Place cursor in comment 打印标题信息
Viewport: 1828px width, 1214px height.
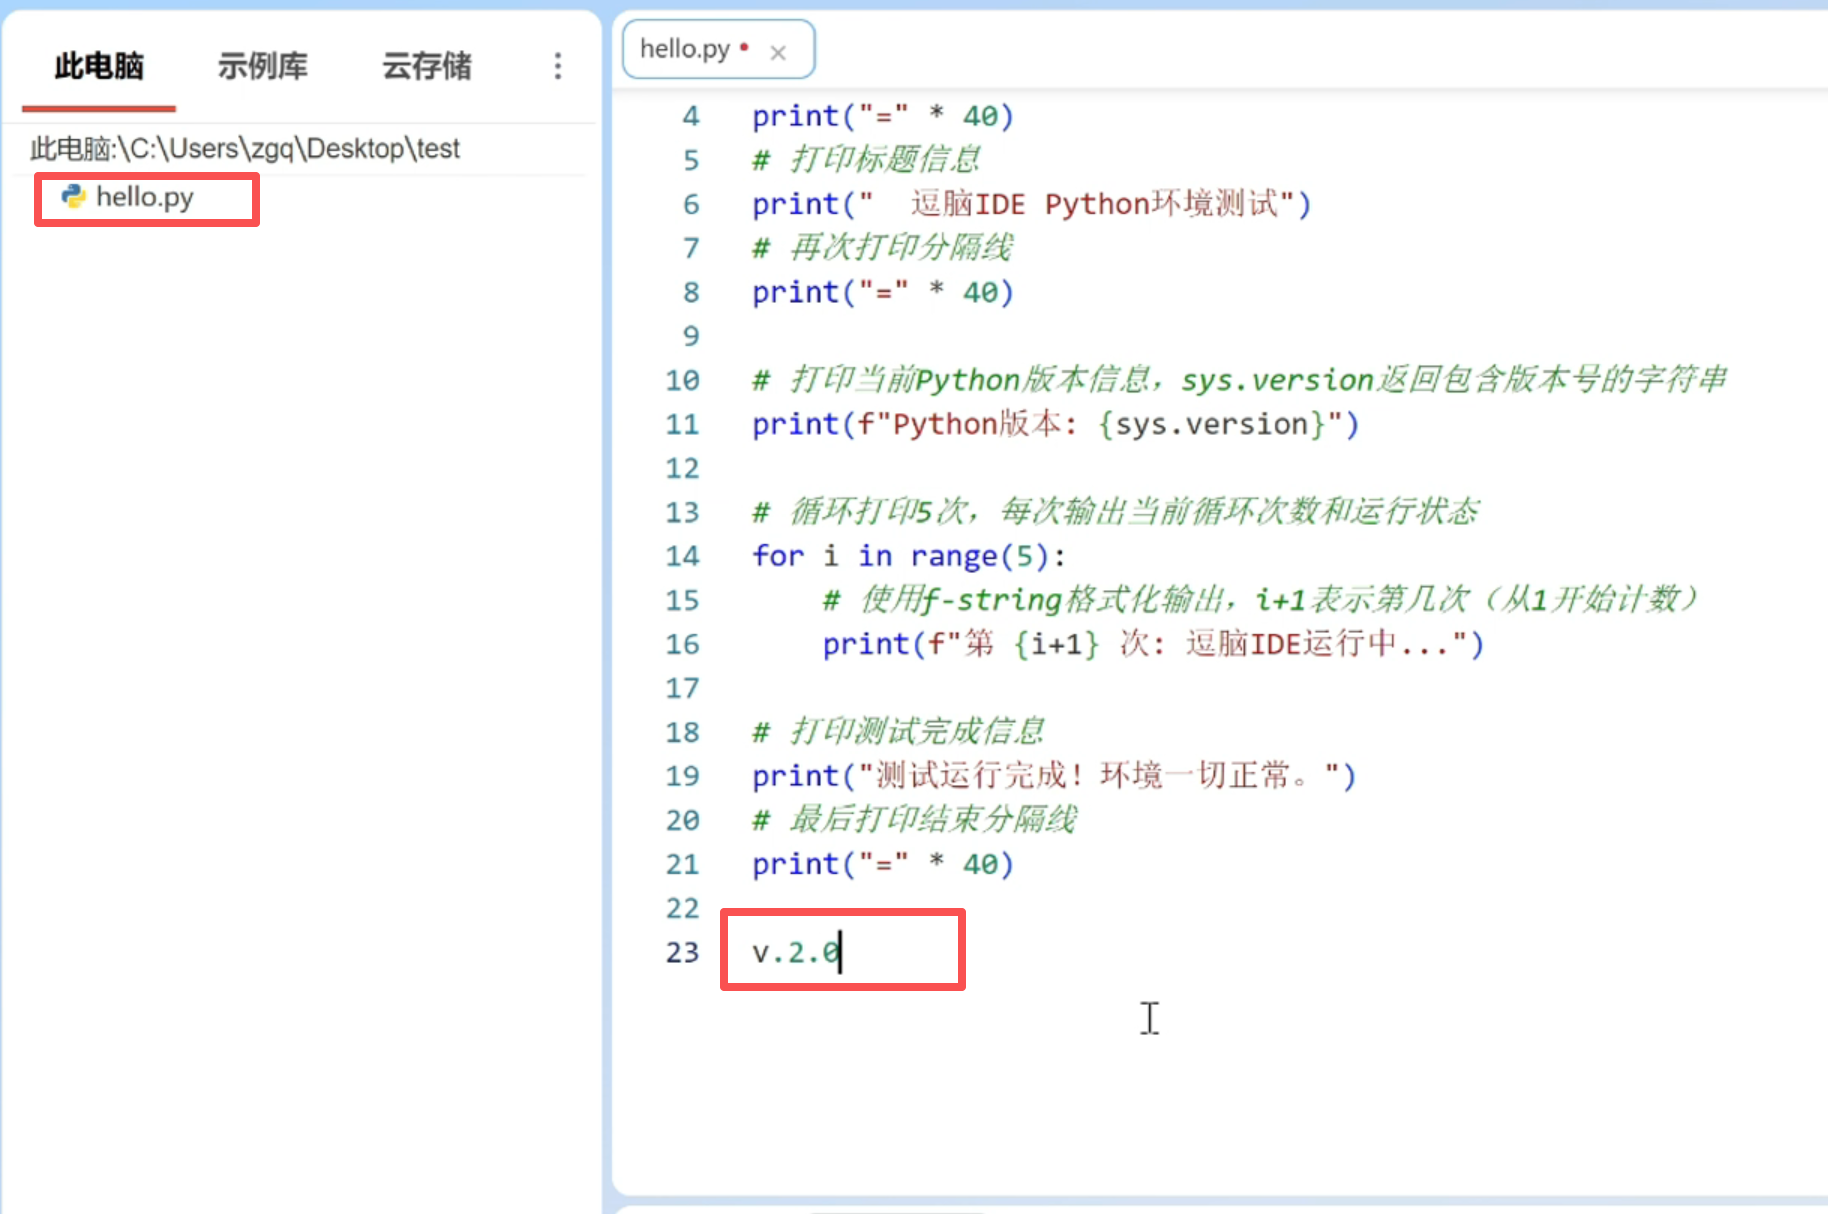(866, 160)
